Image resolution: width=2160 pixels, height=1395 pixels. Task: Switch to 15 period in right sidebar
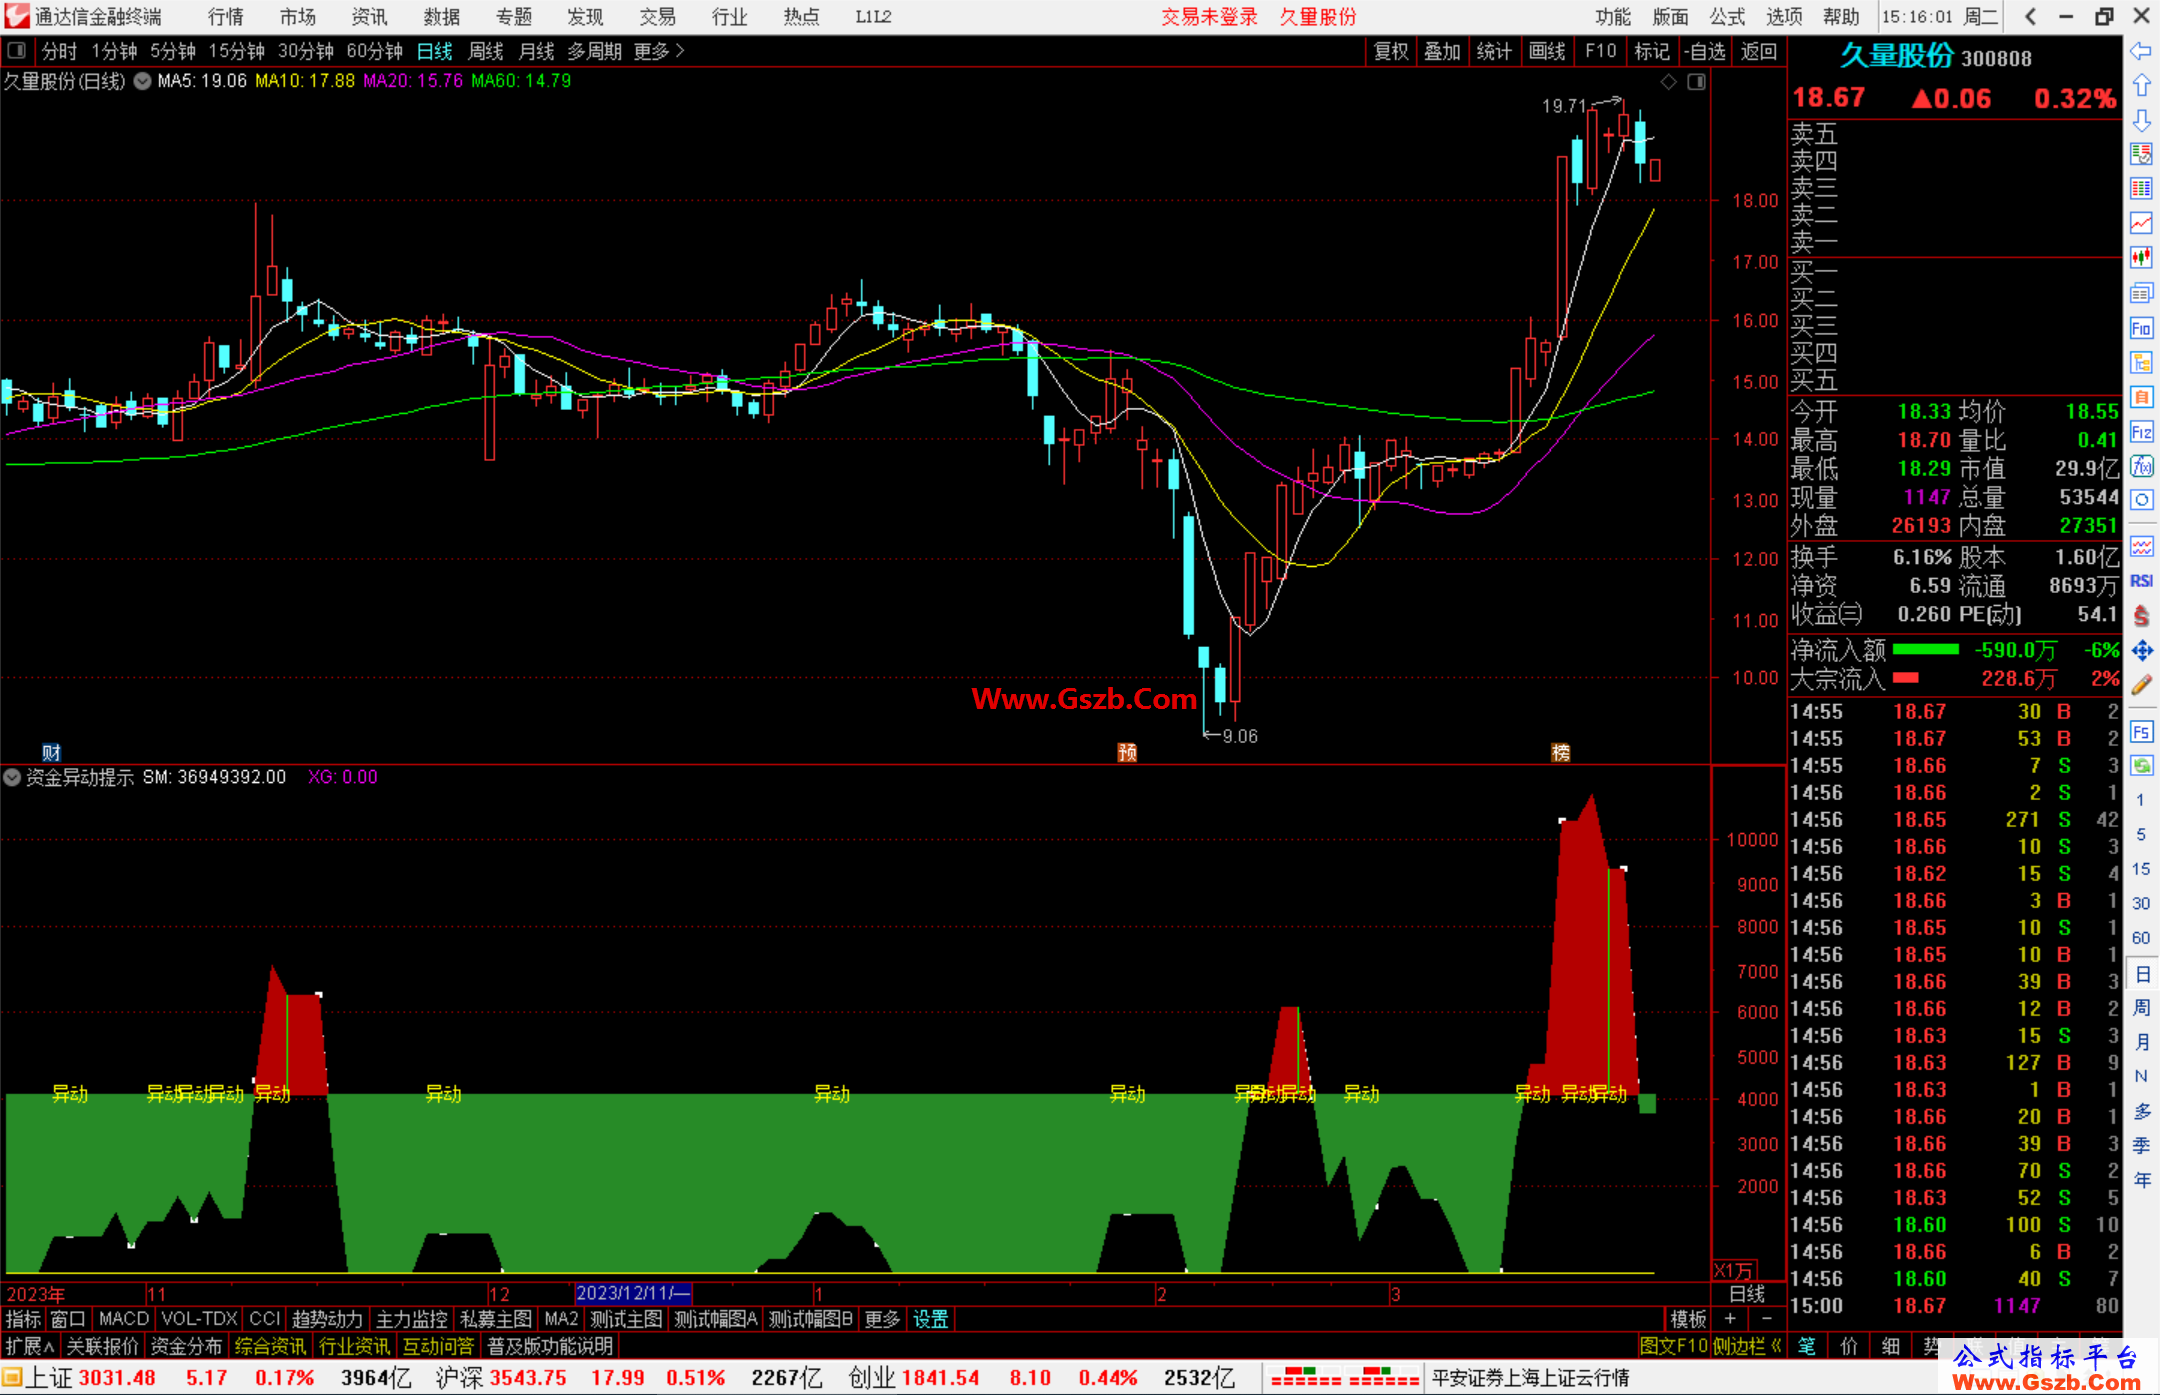tap(2140, 869)
